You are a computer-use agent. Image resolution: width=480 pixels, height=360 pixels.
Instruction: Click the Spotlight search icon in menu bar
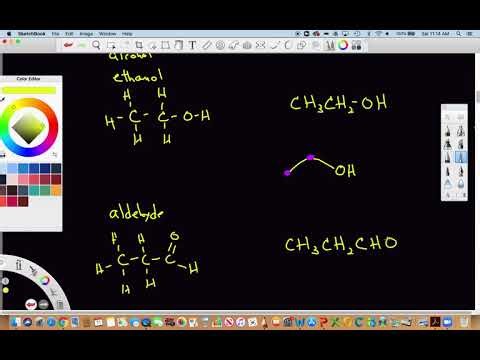(x=459, y=34)
